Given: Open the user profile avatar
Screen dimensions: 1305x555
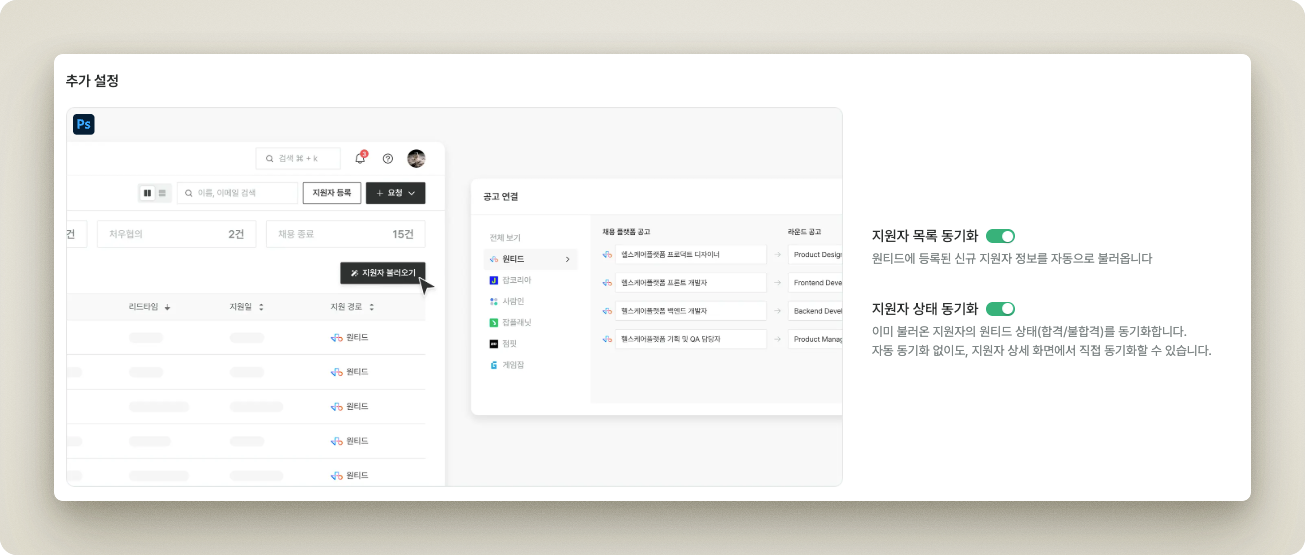Looking at the screenshot, I should tap(416, 158).
